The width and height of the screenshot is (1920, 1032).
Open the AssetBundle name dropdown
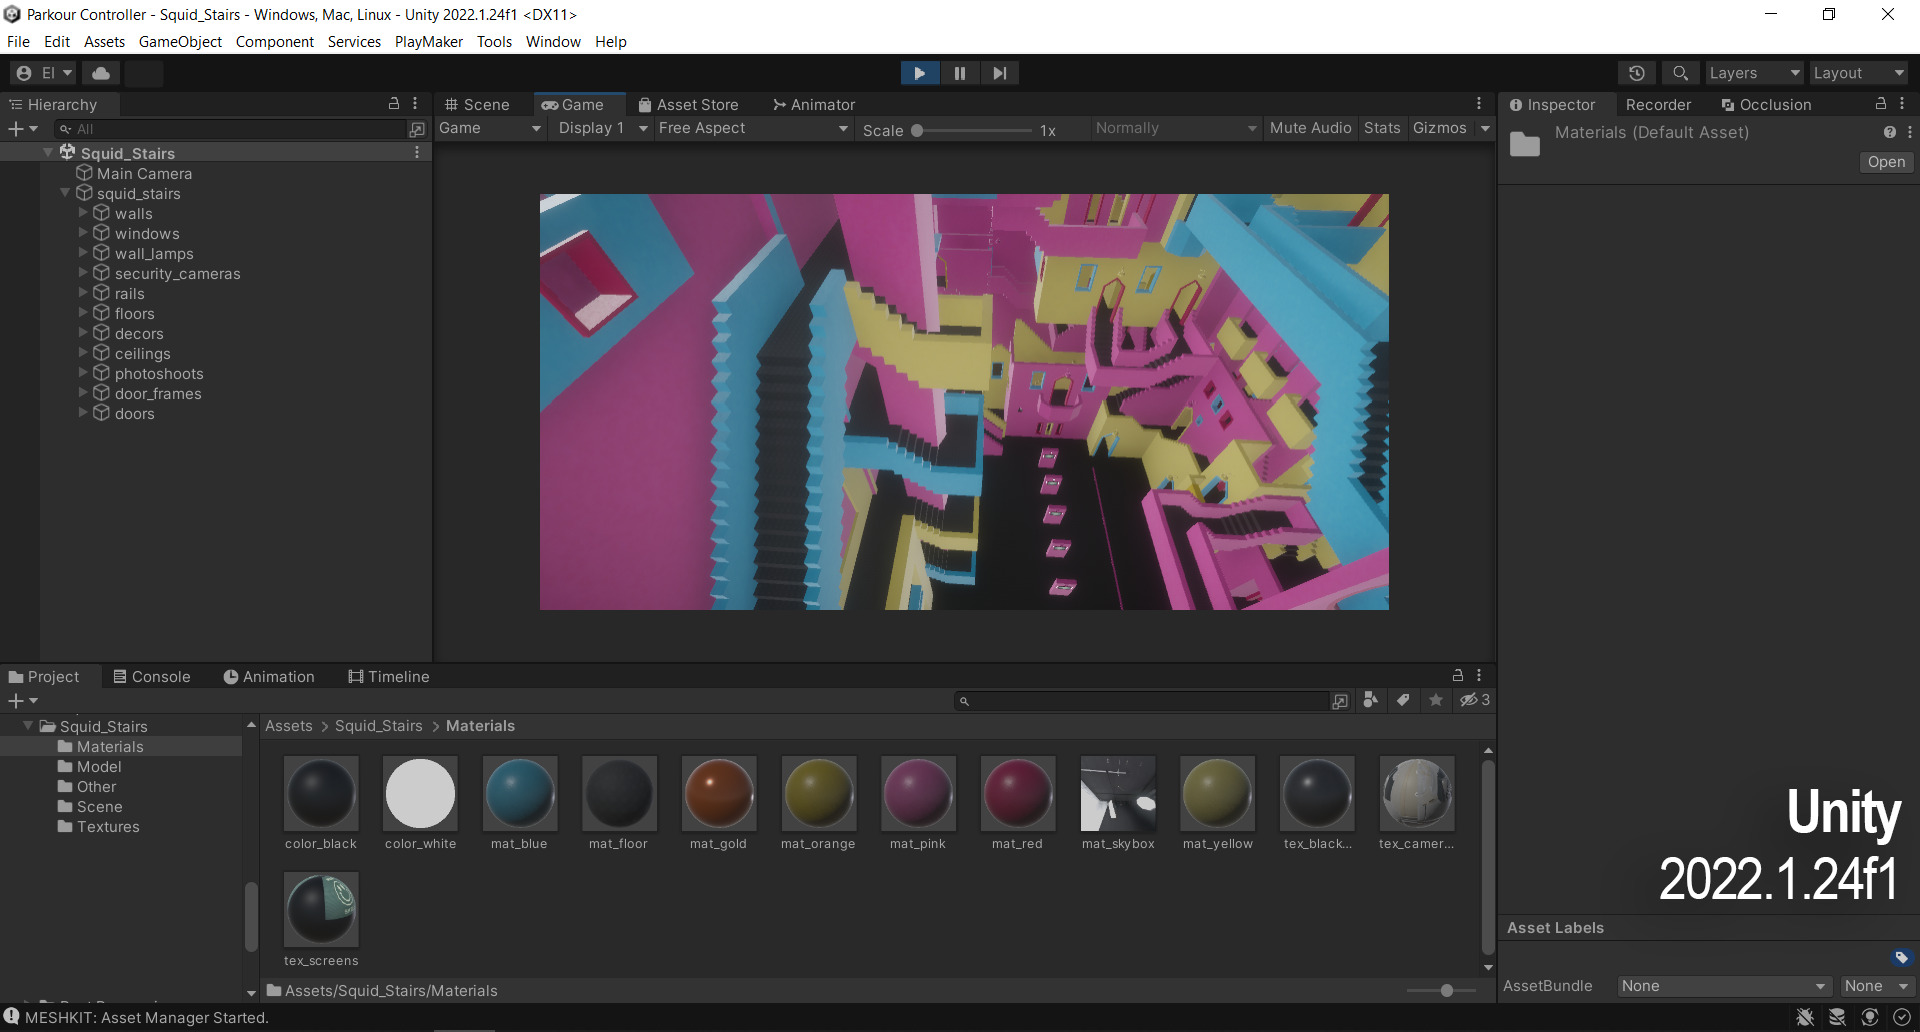[x=1724, y=986]
